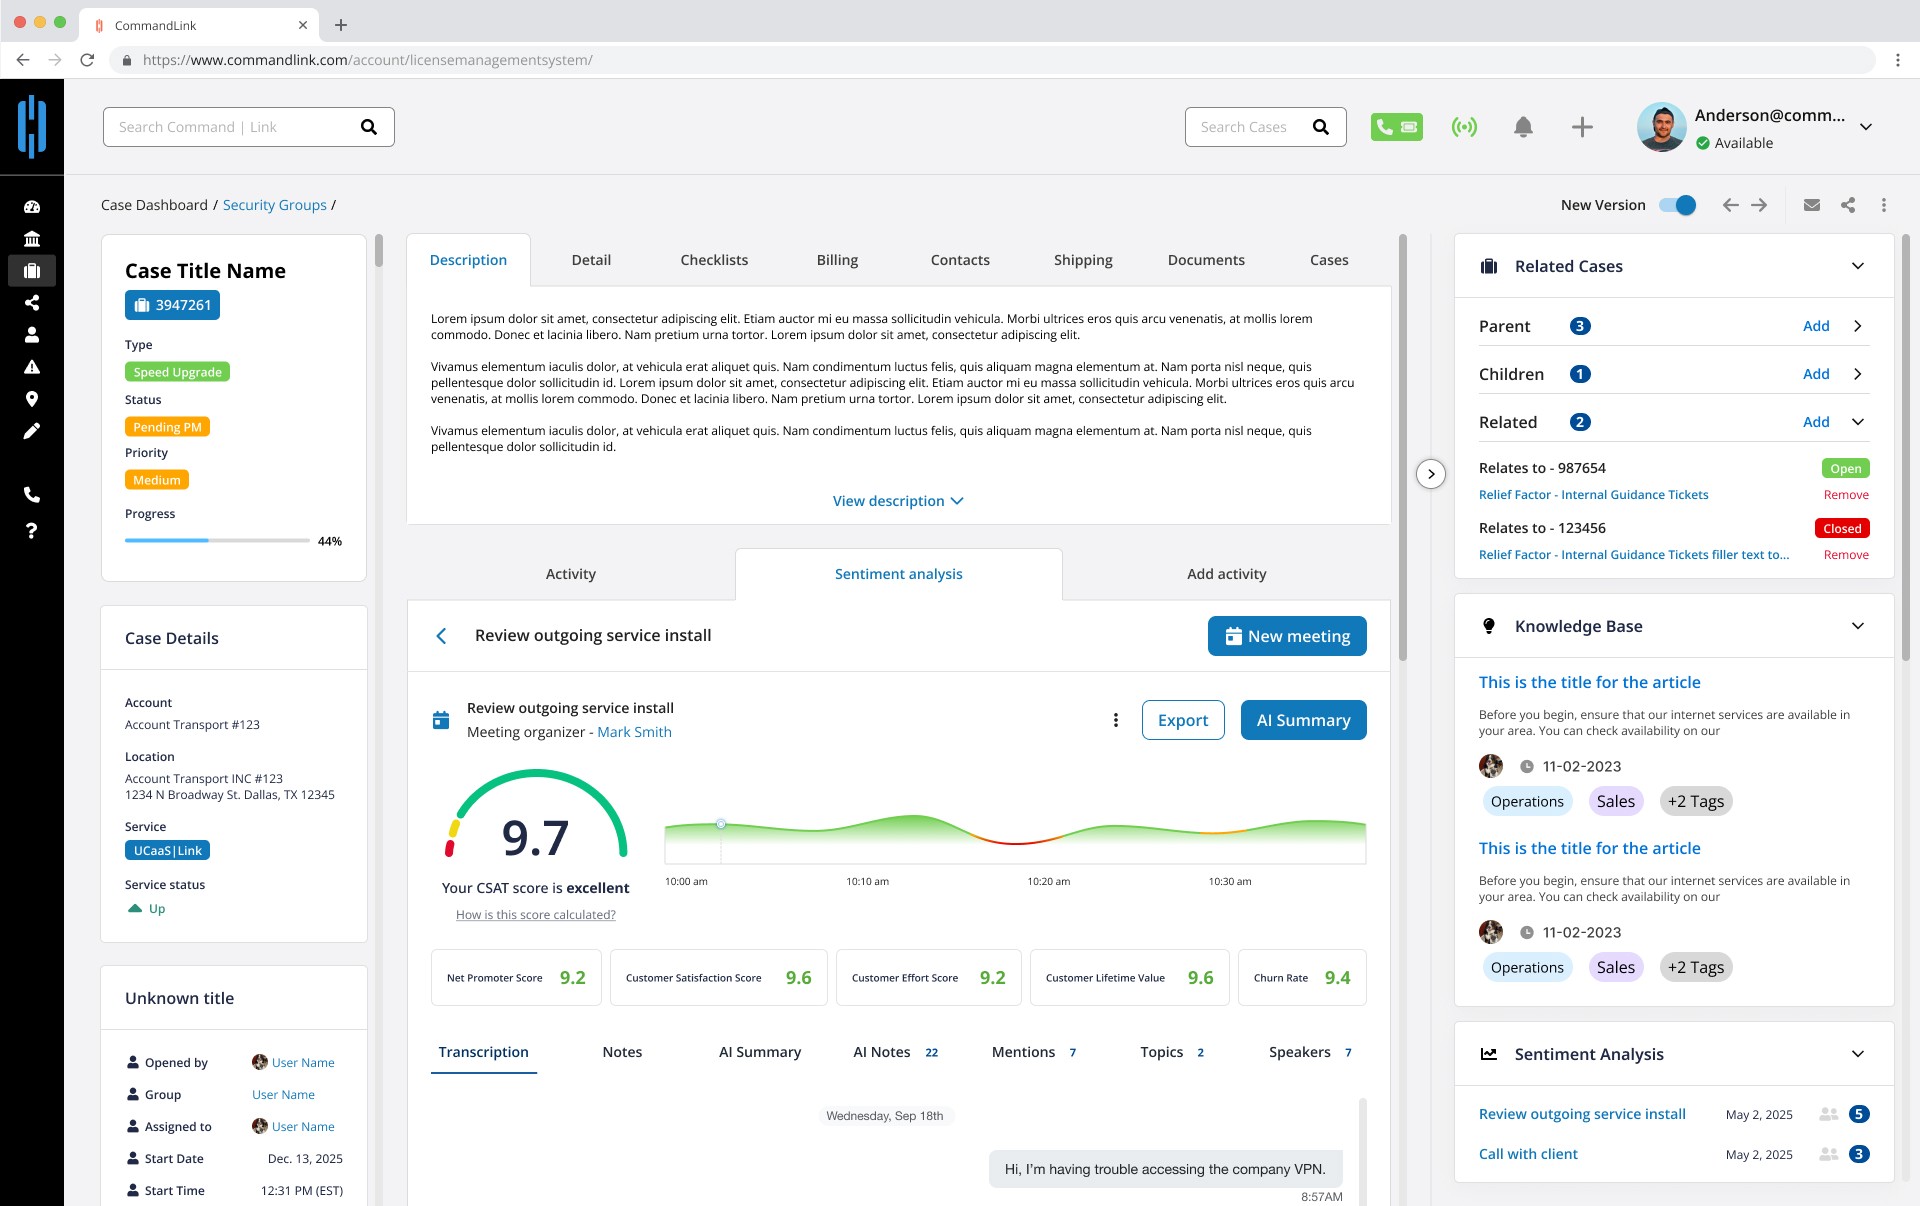Switch to the Speakers tab

[1310, 1052]
